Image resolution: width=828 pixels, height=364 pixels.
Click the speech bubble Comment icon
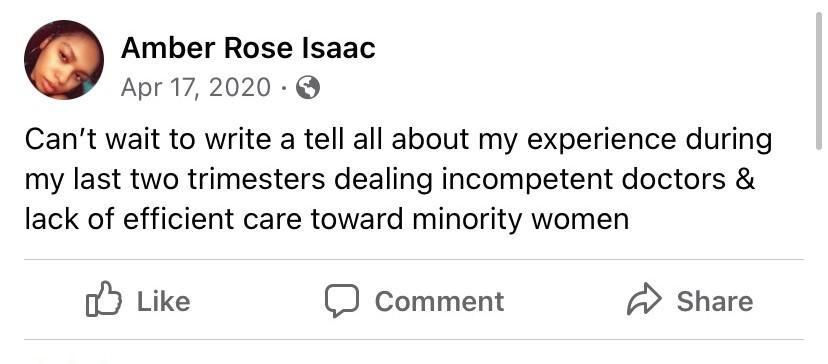(x=342, y=301)
